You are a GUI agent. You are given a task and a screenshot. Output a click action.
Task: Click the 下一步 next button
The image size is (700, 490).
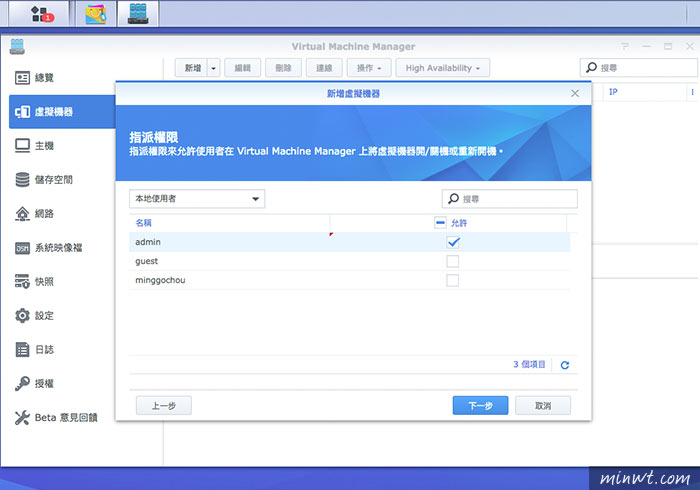coord(480,406)
